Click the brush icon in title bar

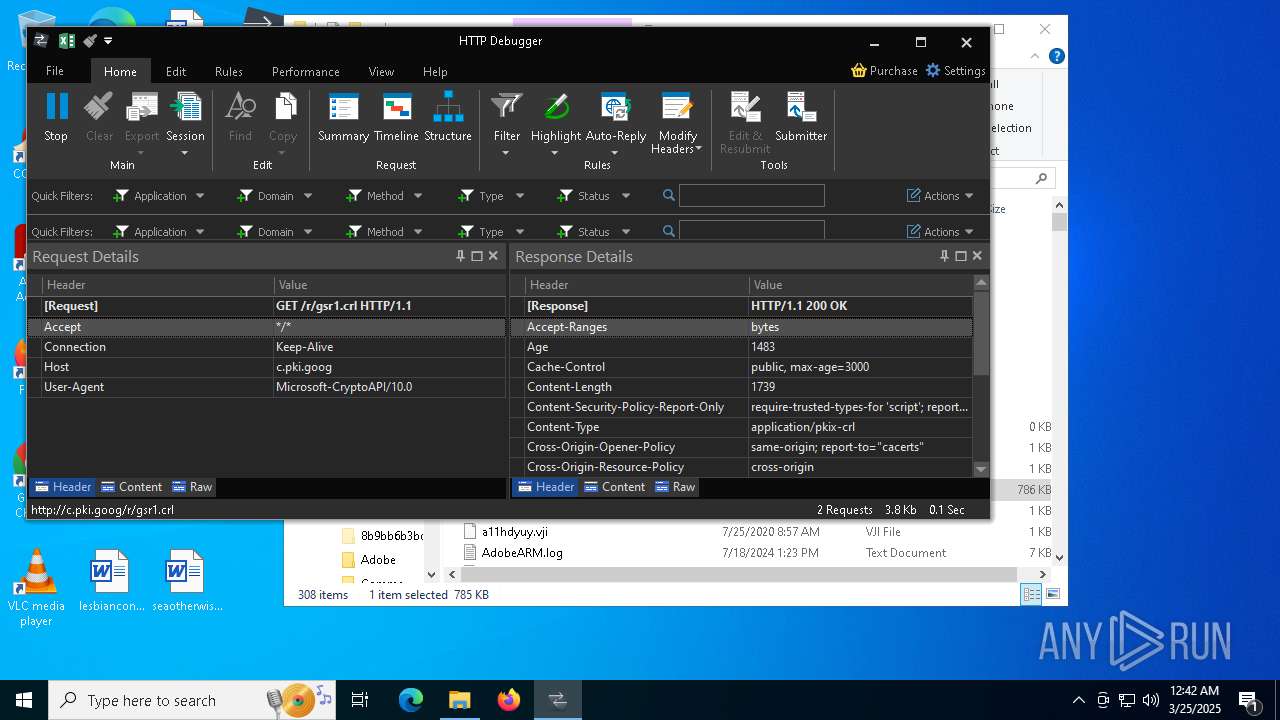click(90, 41)
